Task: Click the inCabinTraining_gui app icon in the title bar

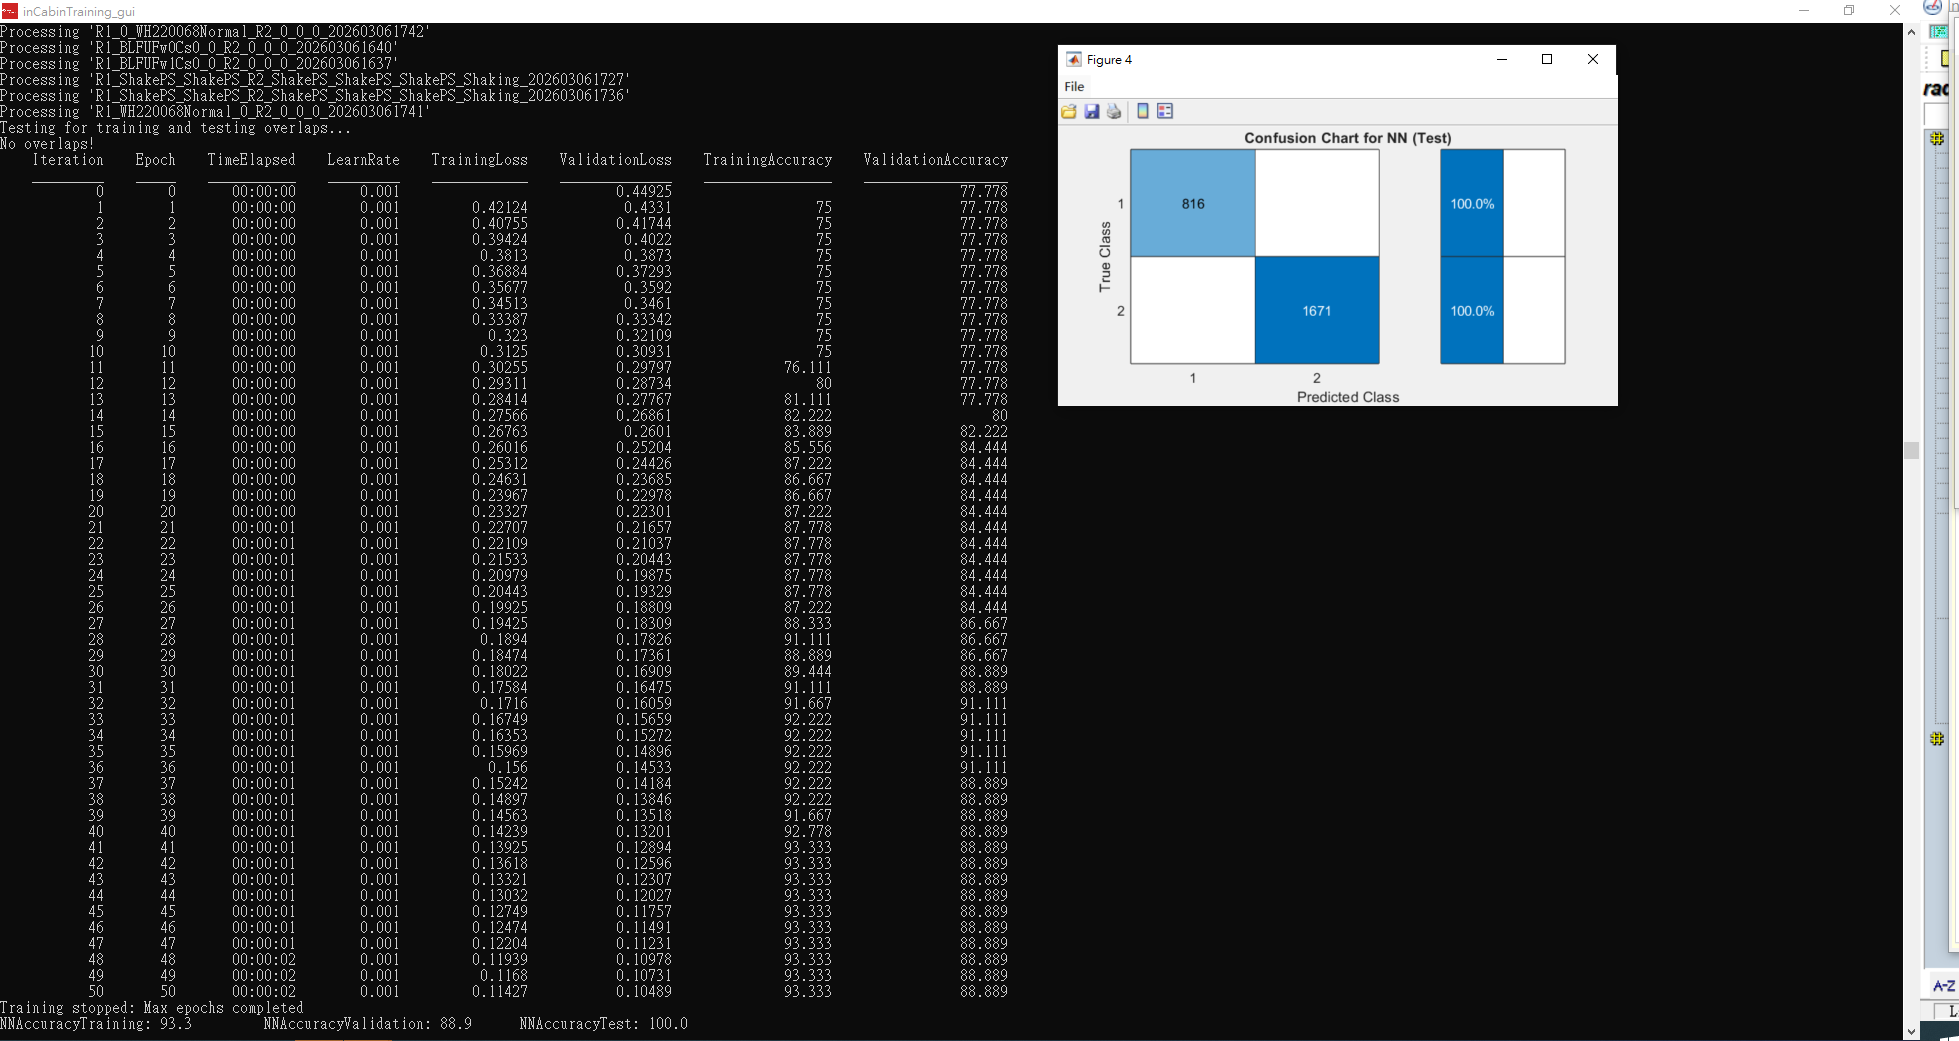Action: tap(10, 11)
